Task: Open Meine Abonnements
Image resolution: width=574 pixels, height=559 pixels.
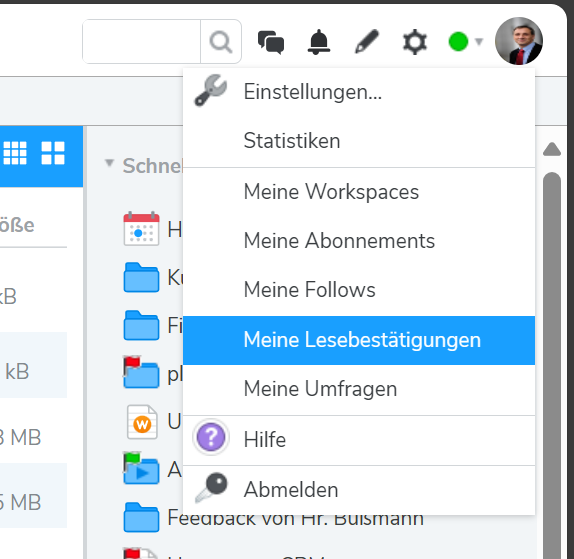Action: pos(359,241)
